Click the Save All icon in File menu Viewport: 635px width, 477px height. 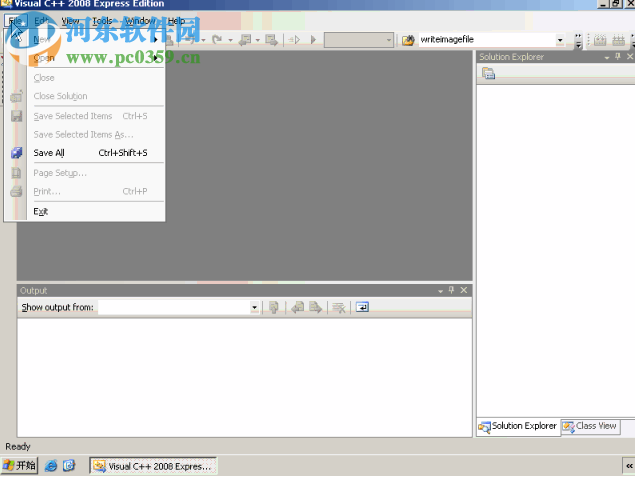coord(16,153)
